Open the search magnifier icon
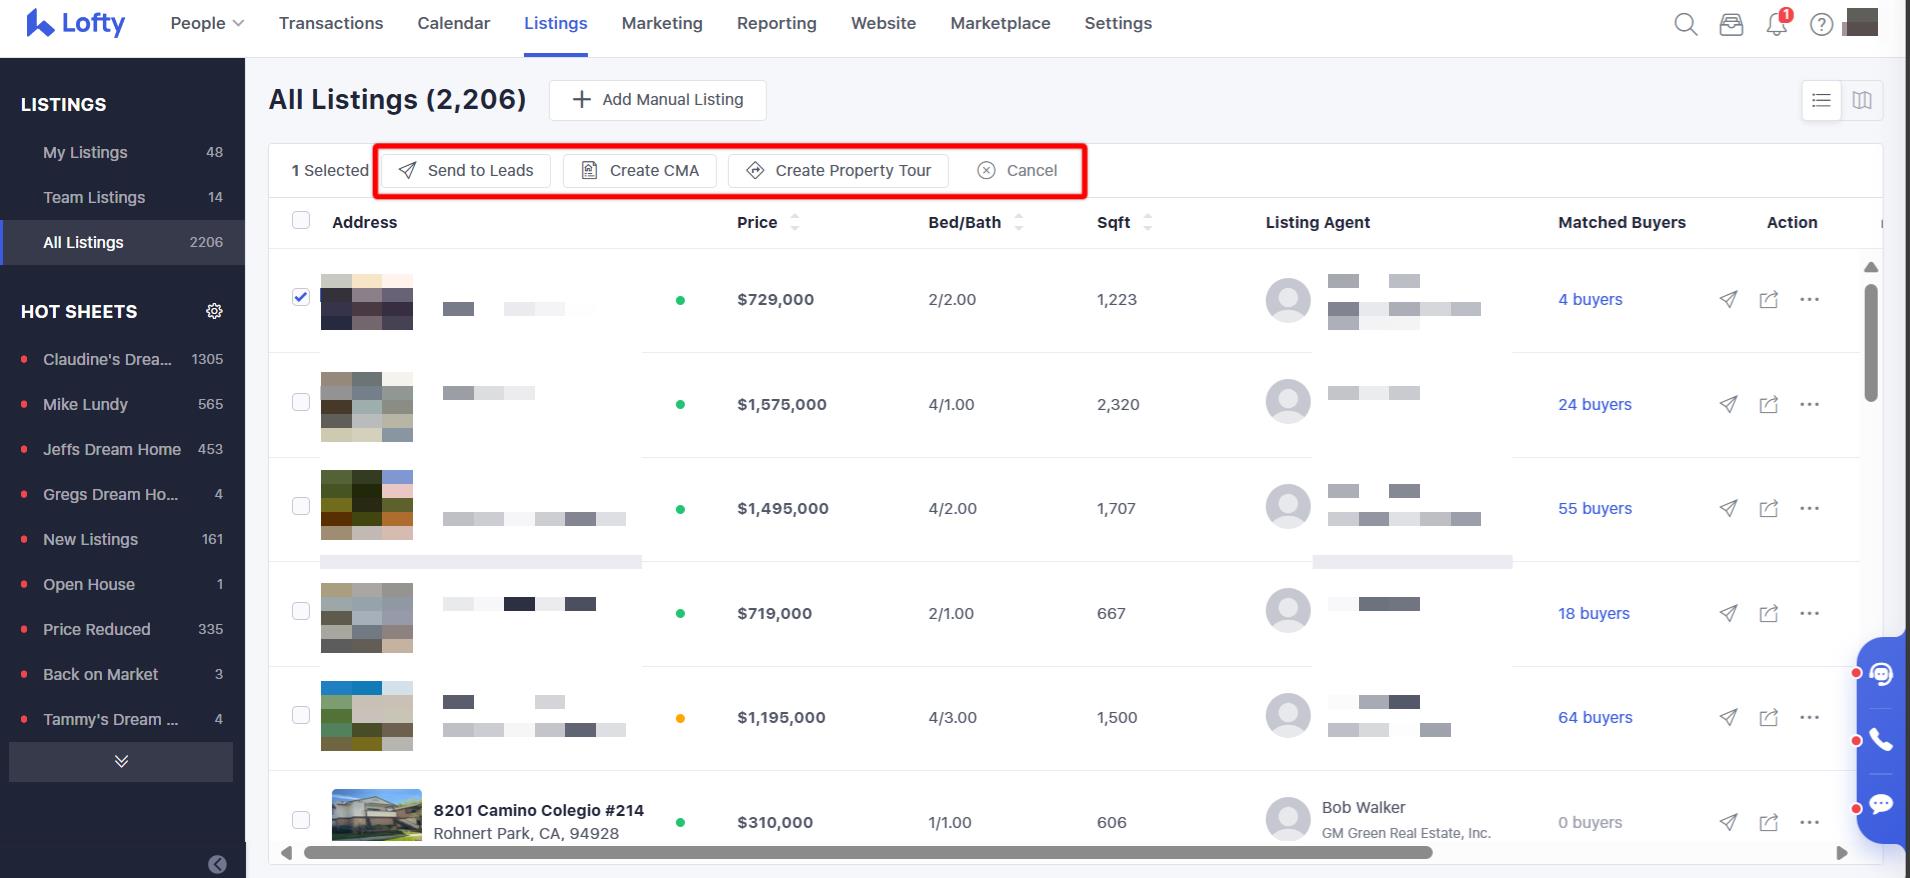The height and width of the screenshot is (878, 1910). (x=1685, y=24)
